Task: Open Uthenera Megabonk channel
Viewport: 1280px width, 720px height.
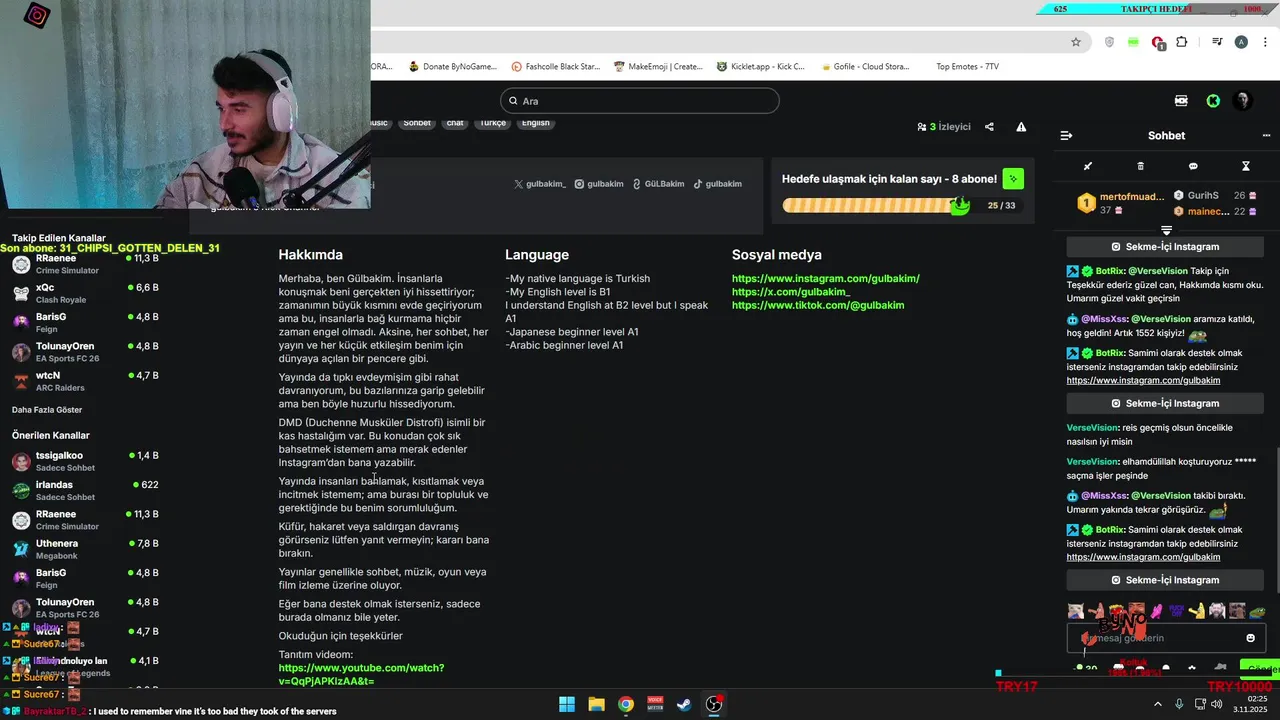Action: (85, 549)
